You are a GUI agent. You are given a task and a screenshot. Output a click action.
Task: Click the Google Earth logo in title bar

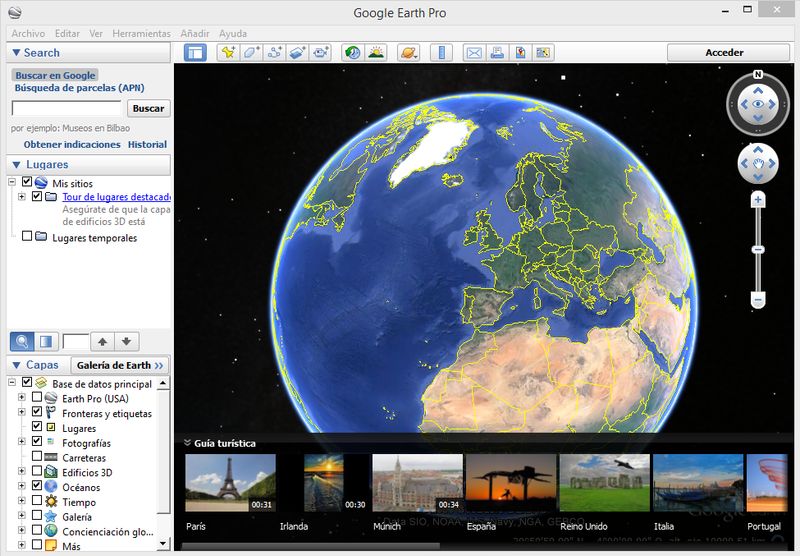click(x=15, y=12)
